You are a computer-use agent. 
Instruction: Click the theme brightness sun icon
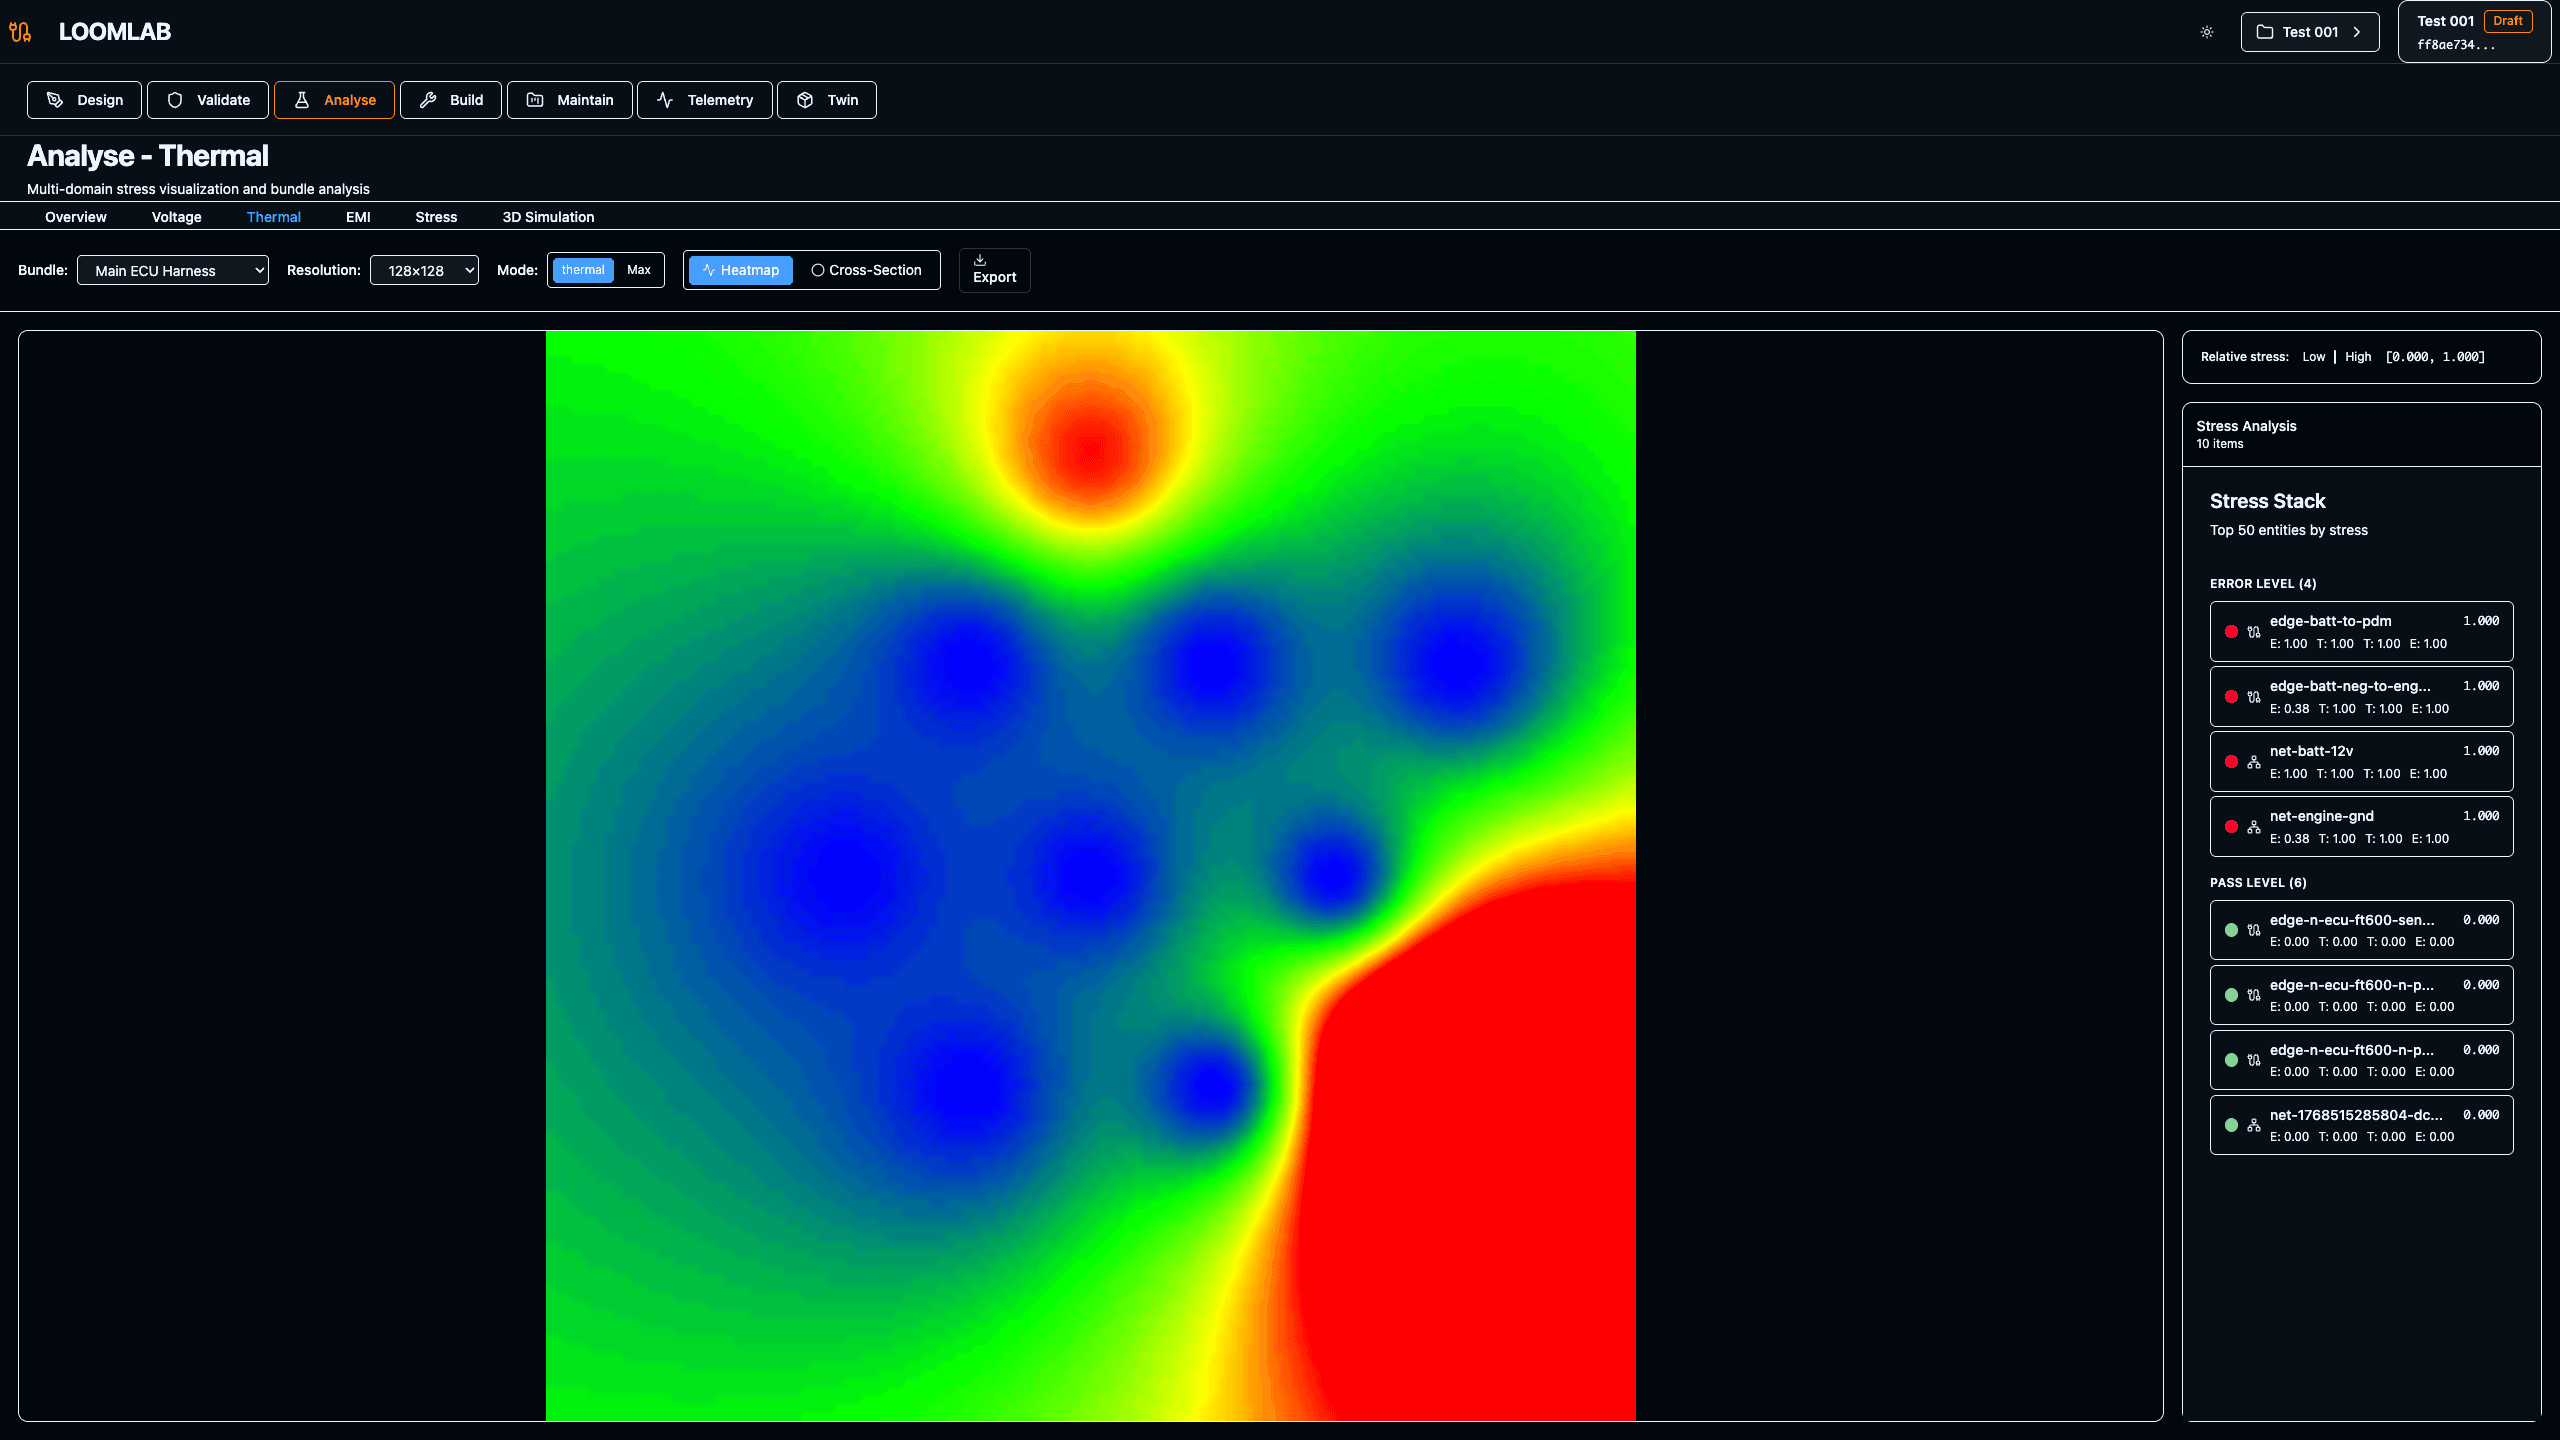click(x=2206, y=31)
